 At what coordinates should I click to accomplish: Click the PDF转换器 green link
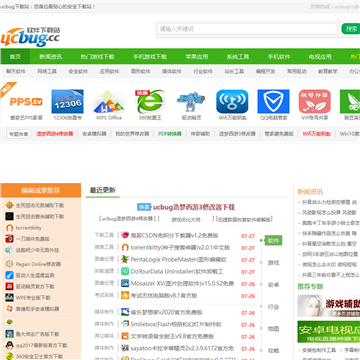click(x=170, y=134)
